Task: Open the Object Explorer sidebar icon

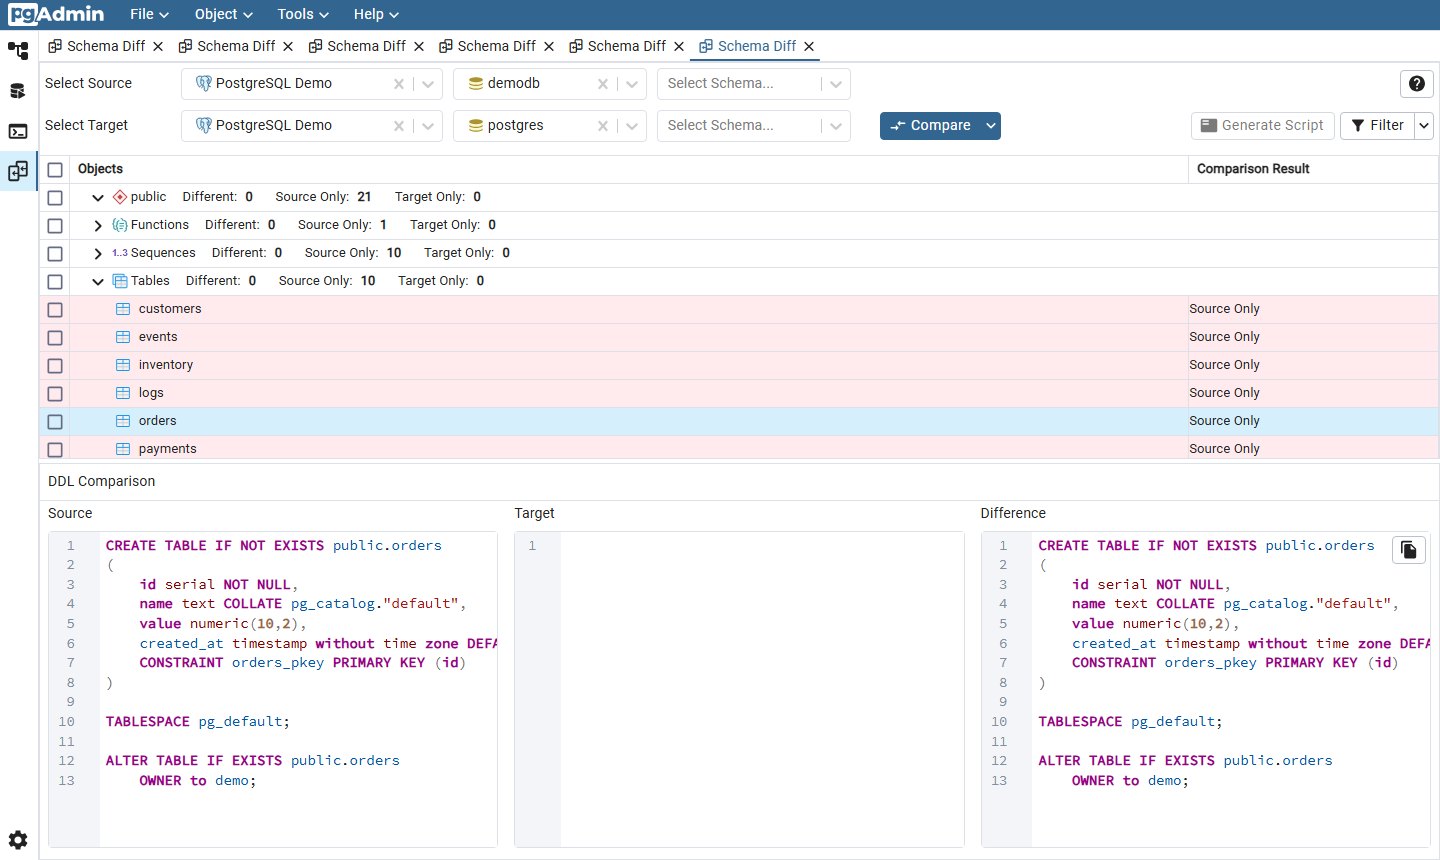Action: pos(18,50)
